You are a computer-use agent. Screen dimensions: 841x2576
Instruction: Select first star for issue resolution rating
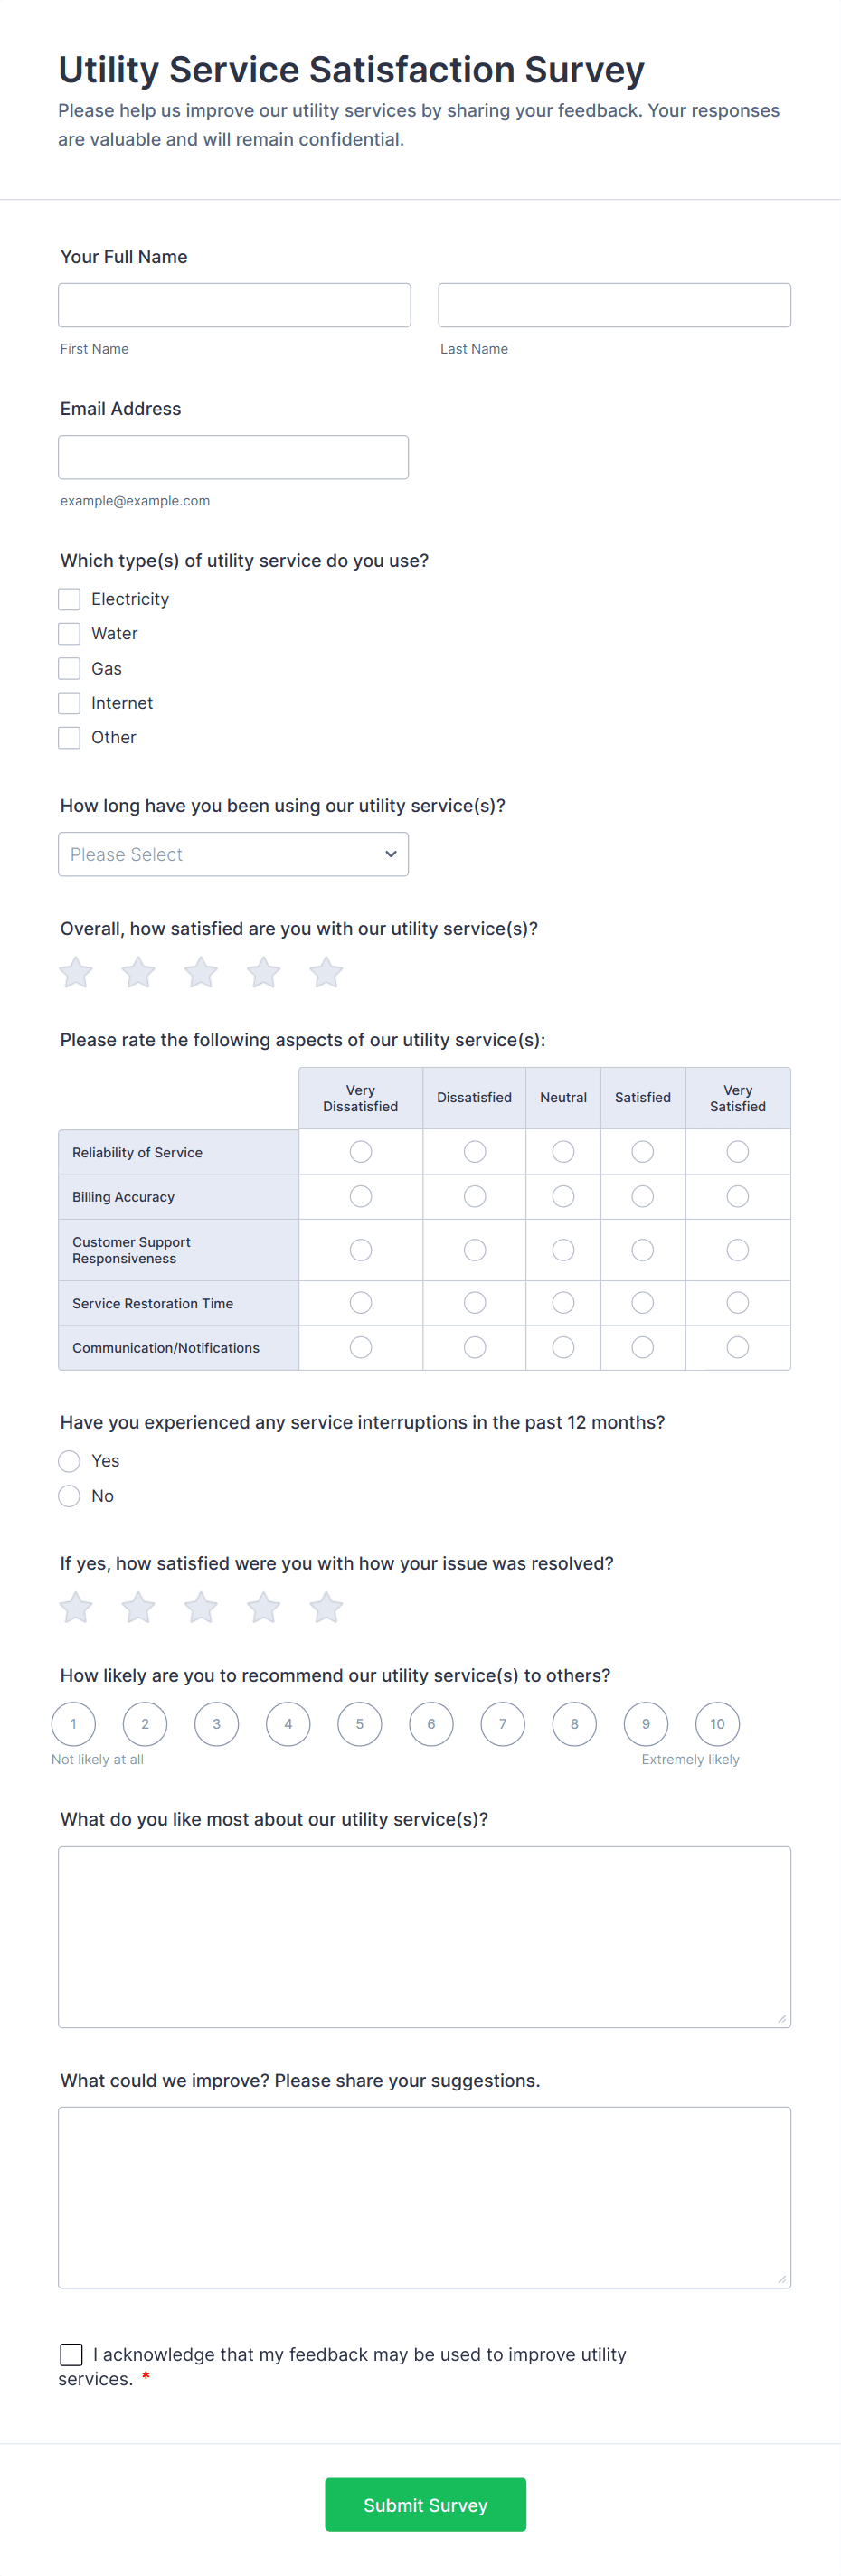click(x=76, y=1608)
